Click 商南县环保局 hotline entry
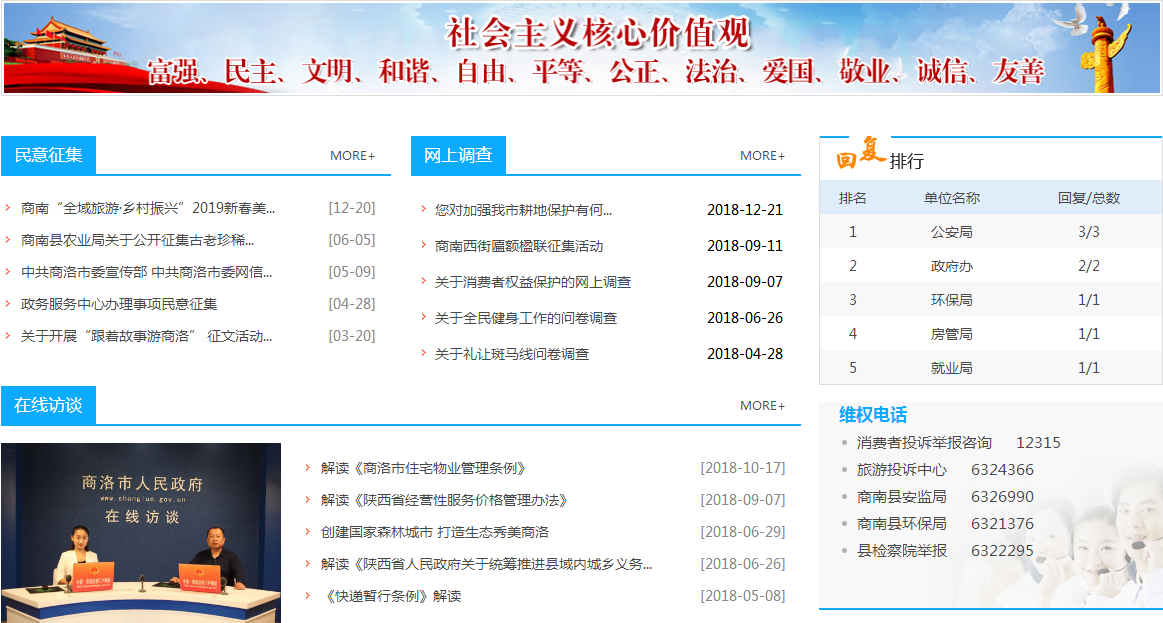This screenshot has width=1163, height=623. [902, 524]
